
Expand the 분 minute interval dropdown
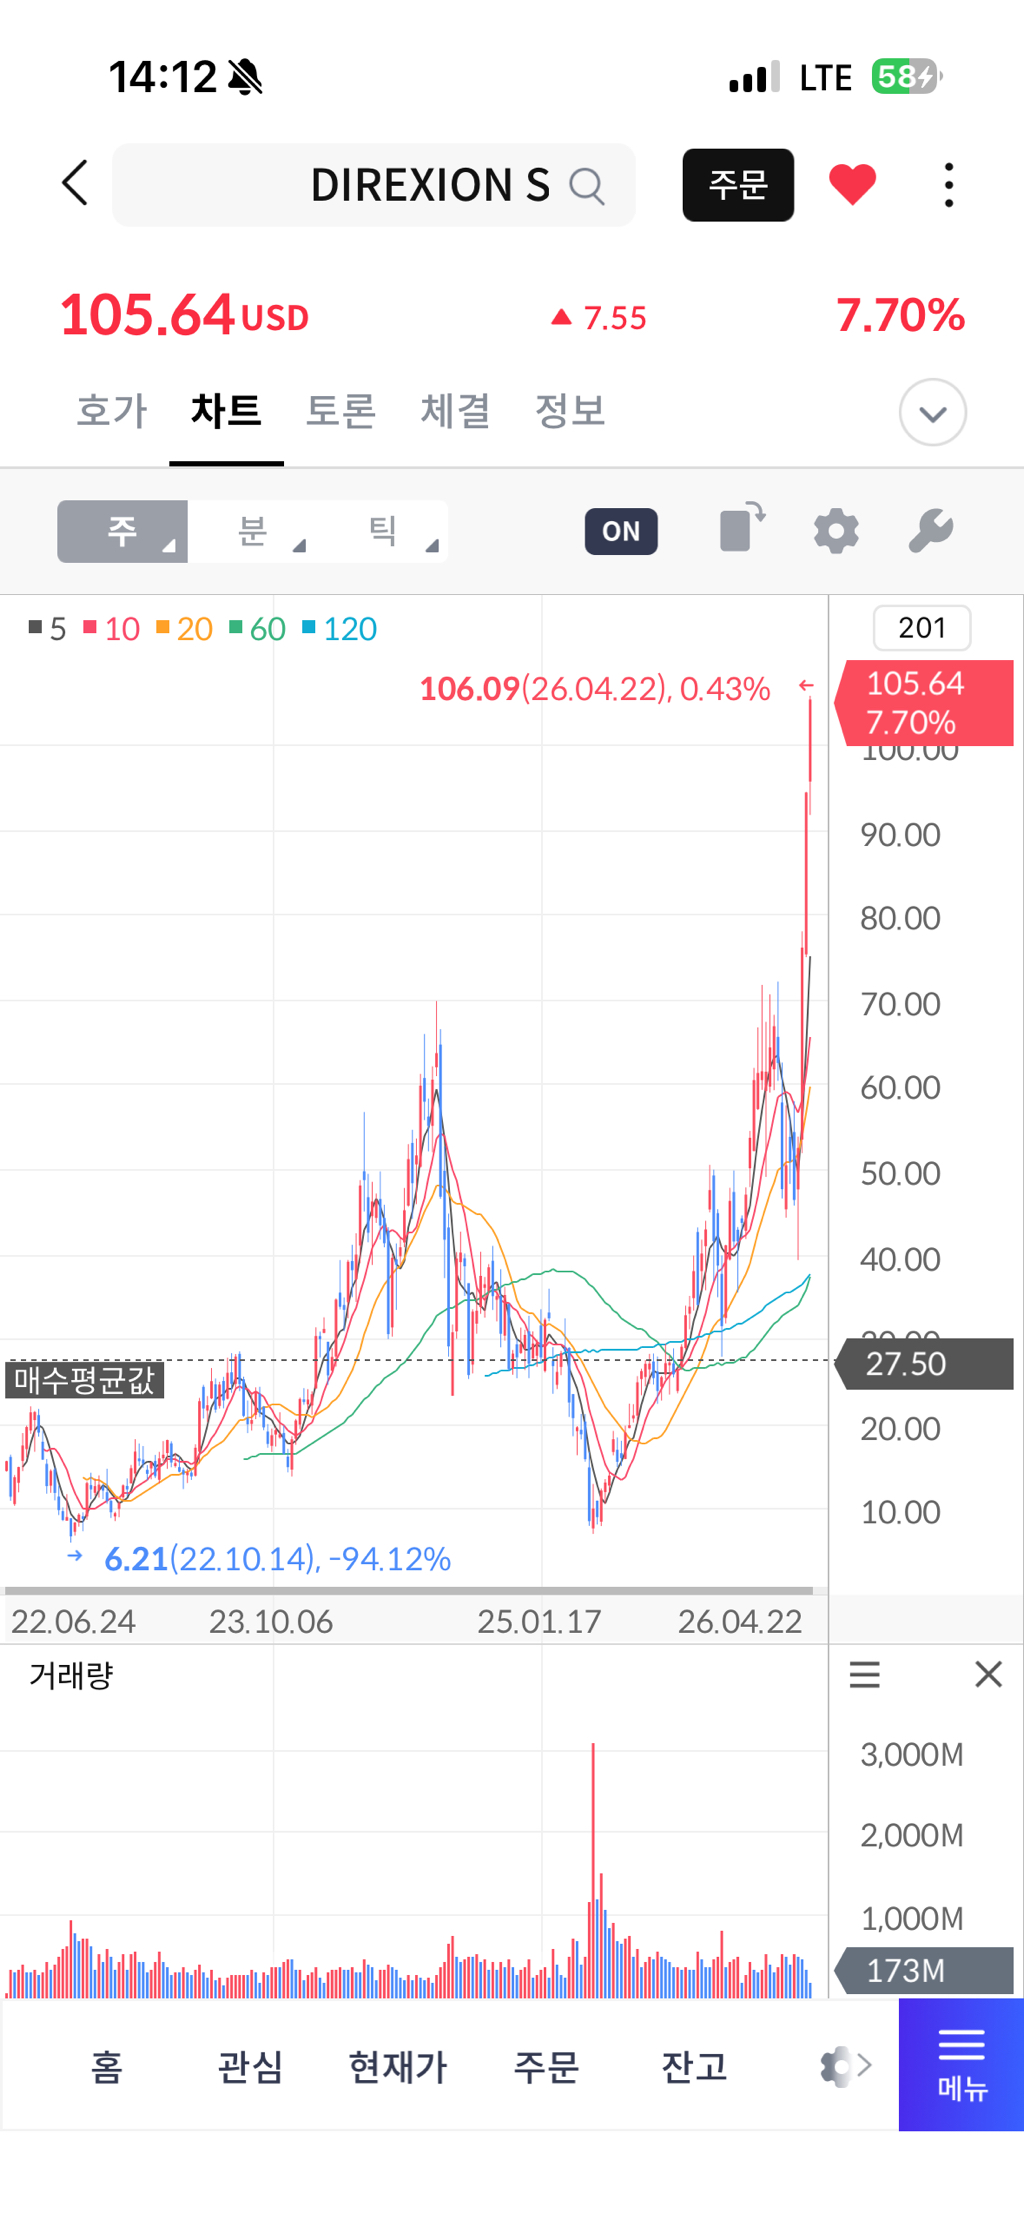click(x=253, y=531)
